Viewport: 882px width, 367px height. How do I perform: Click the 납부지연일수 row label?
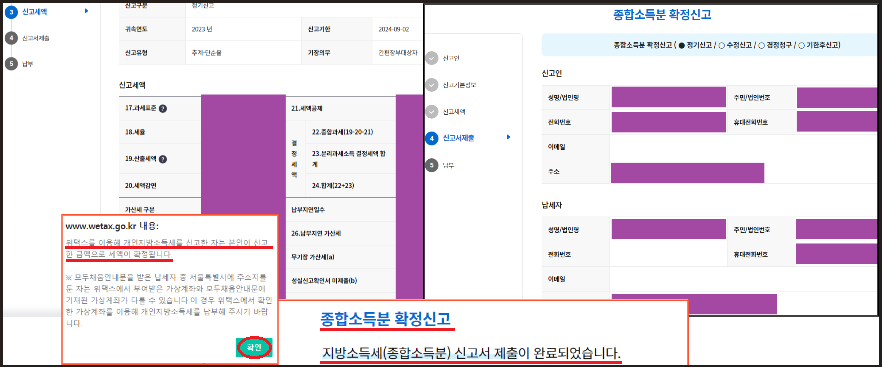308,209
